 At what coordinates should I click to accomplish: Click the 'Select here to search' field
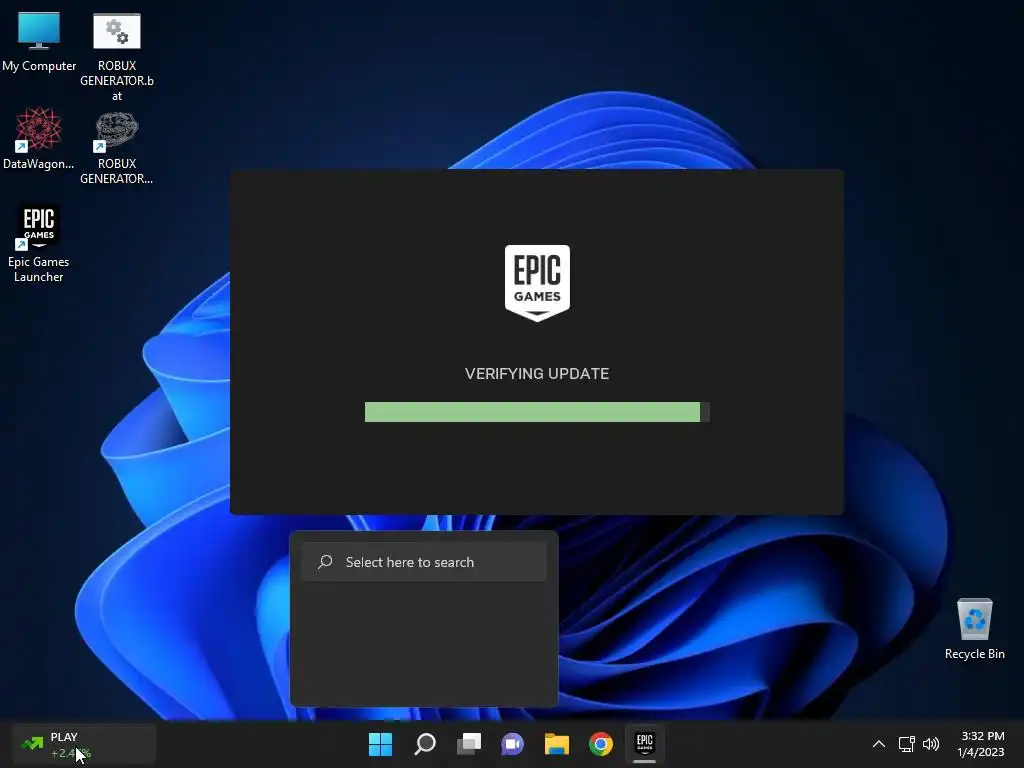pos(424,562)
